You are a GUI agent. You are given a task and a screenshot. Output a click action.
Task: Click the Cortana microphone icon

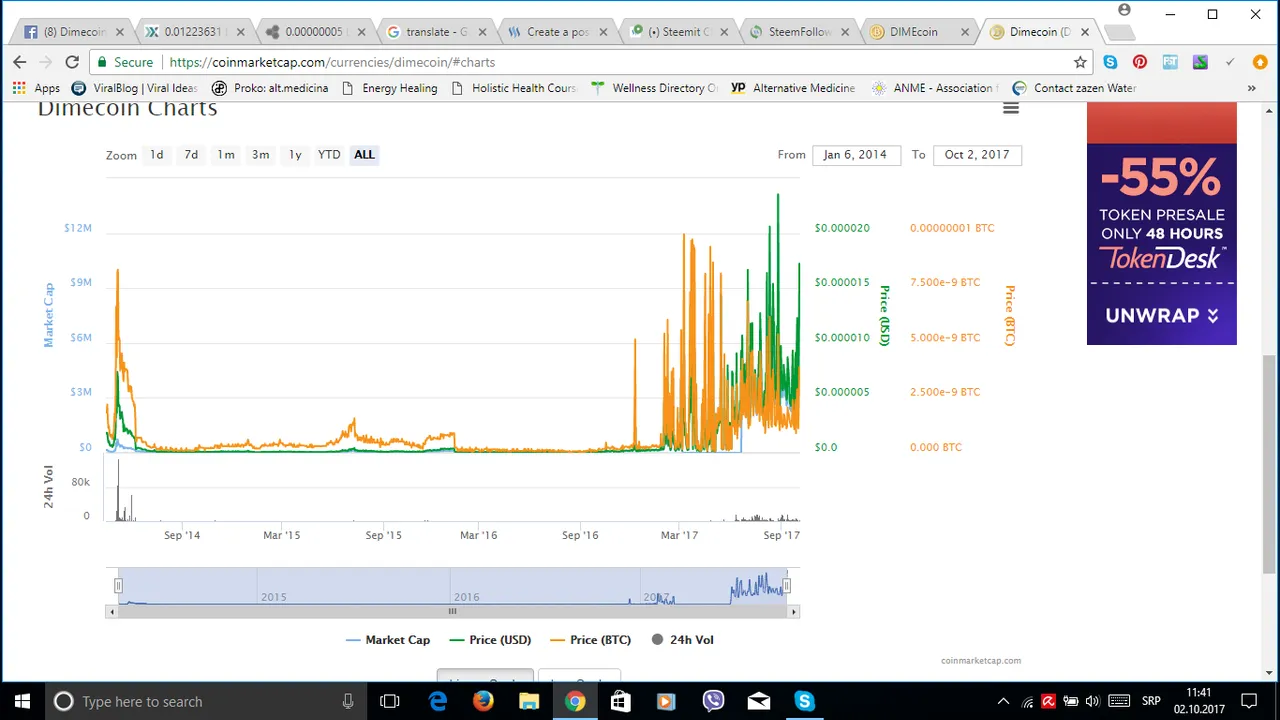click(348, 701)
